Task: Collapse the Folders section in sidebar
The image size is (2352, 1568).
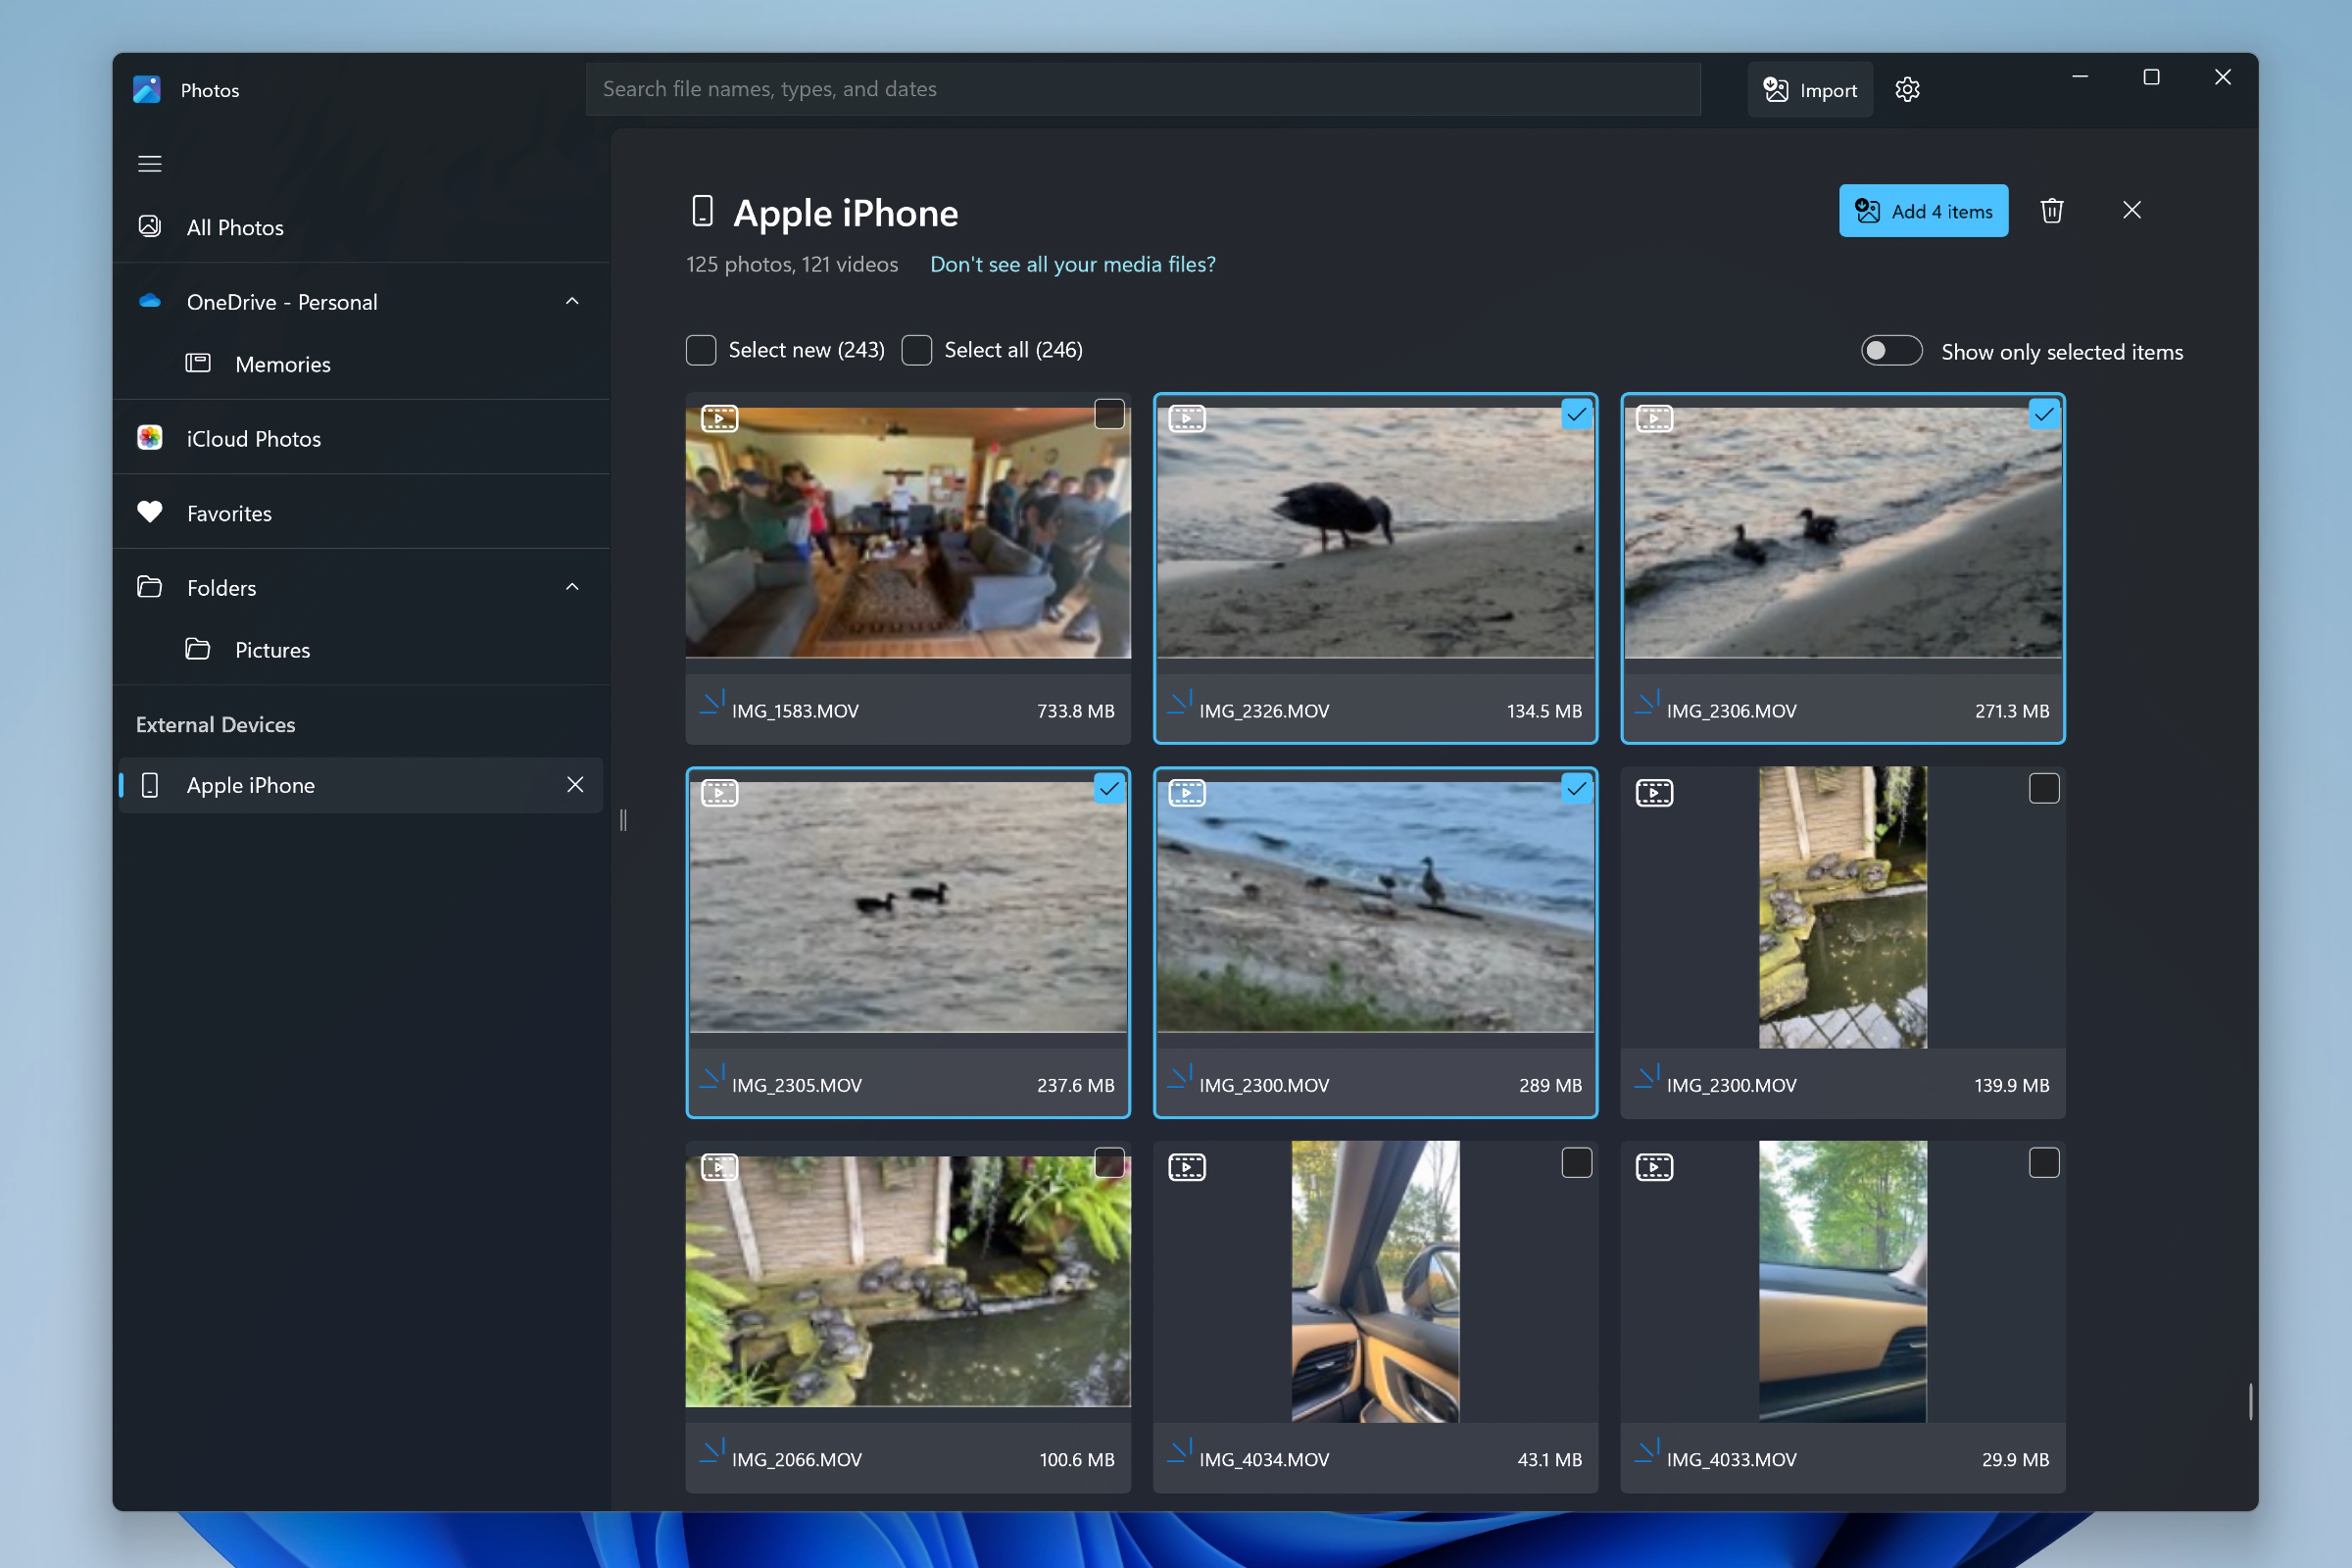Action: pos(570,586)
